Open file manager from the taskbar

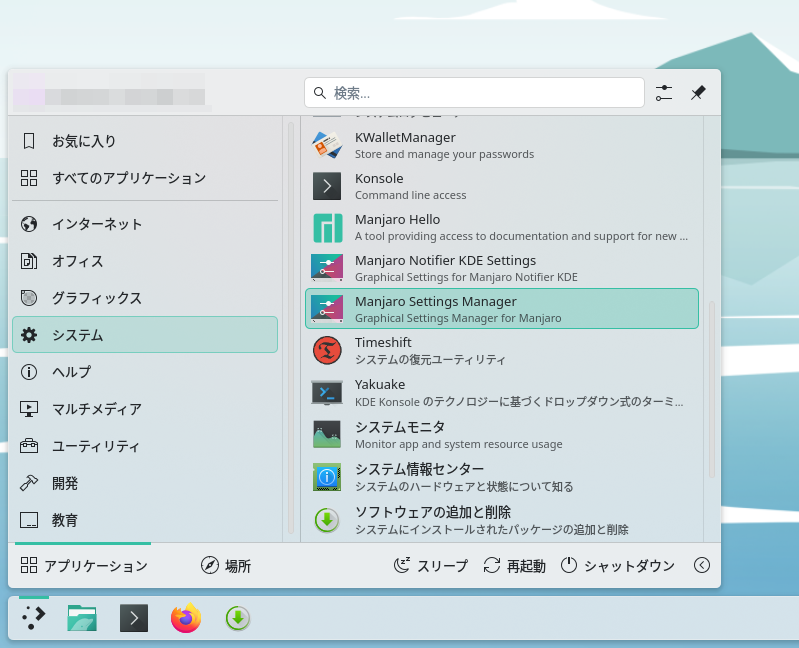pyautogui.click(x=82, y=619)
